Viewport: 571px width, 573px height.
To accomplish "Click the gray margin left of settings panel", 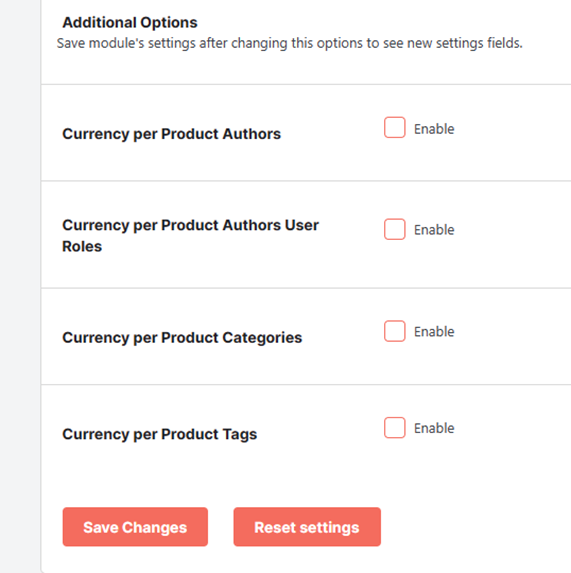I will (20, 286).
